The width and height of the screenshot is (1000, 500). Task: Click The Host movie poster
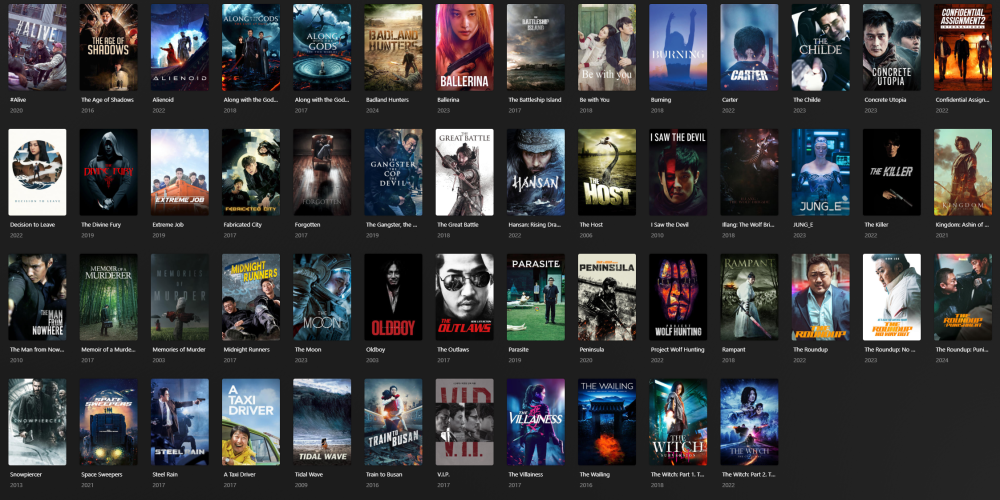click(607, 172)
